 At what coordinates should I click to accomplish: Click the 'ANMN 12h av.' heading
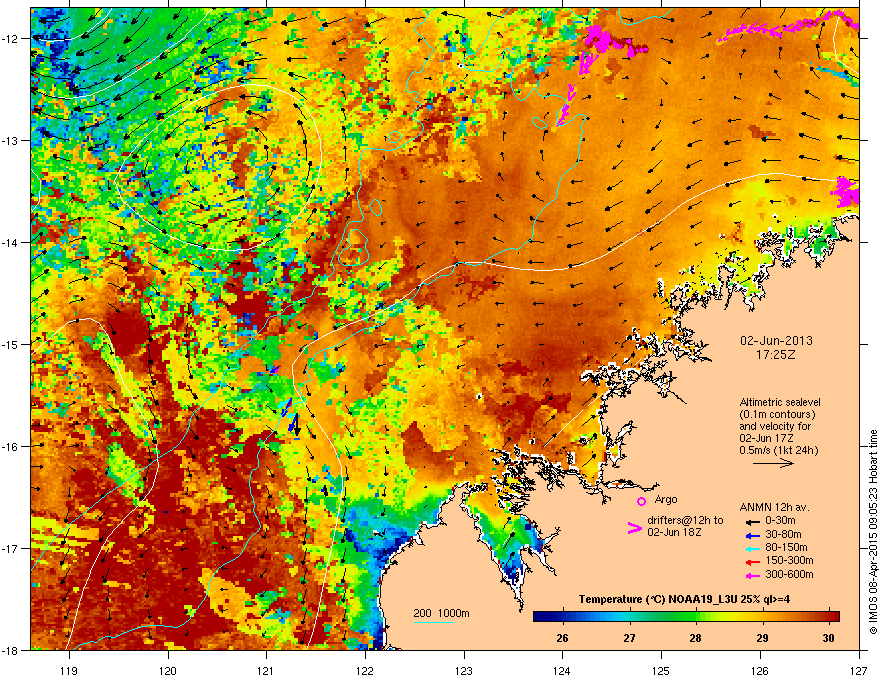click(774, 507)
